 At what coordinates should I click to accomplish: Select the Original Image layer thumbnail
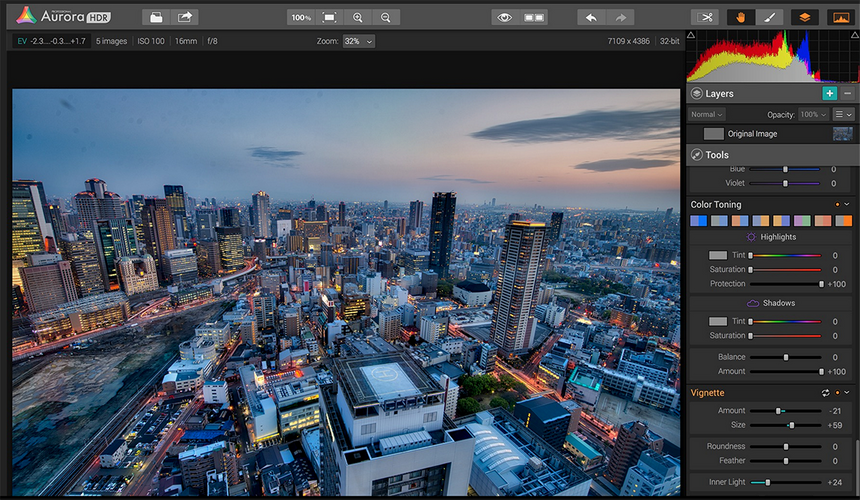click(843, 134)
